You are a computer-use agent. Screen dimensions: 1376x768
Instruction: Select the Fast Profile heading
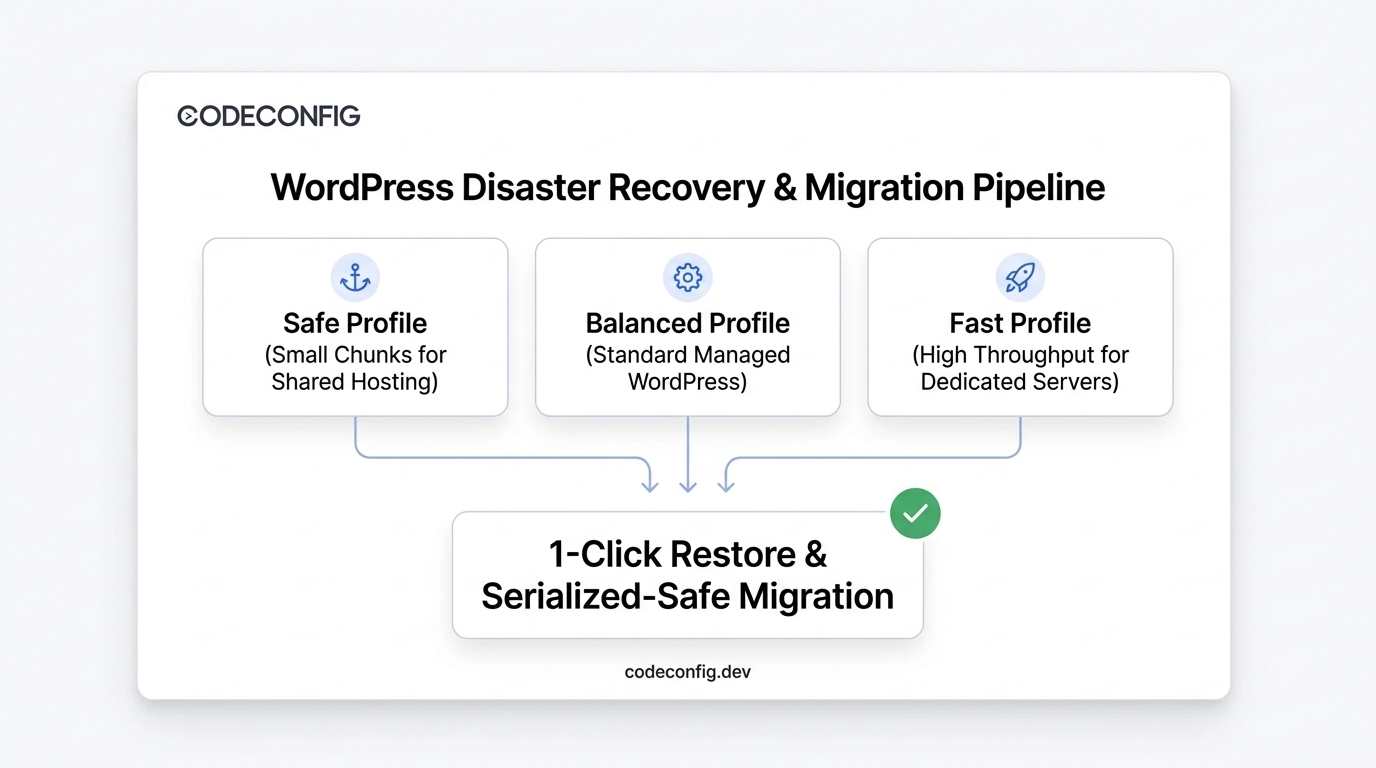pyautogui.click(x=1020, y=323)
